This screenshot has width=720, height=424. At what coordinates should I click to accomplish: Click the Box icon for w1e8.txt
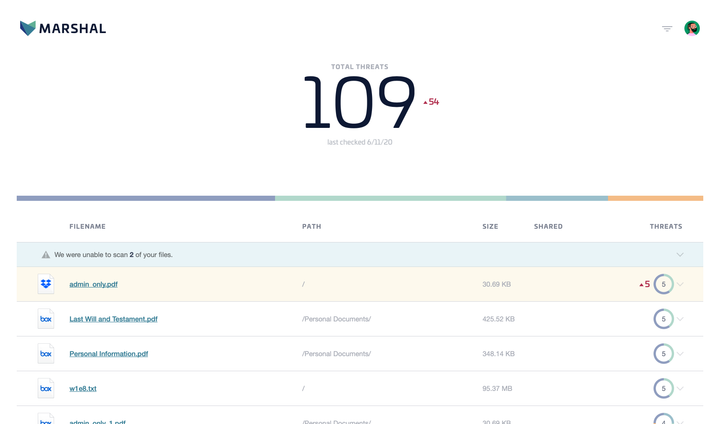pyautogui.click(x=46, y=388)
